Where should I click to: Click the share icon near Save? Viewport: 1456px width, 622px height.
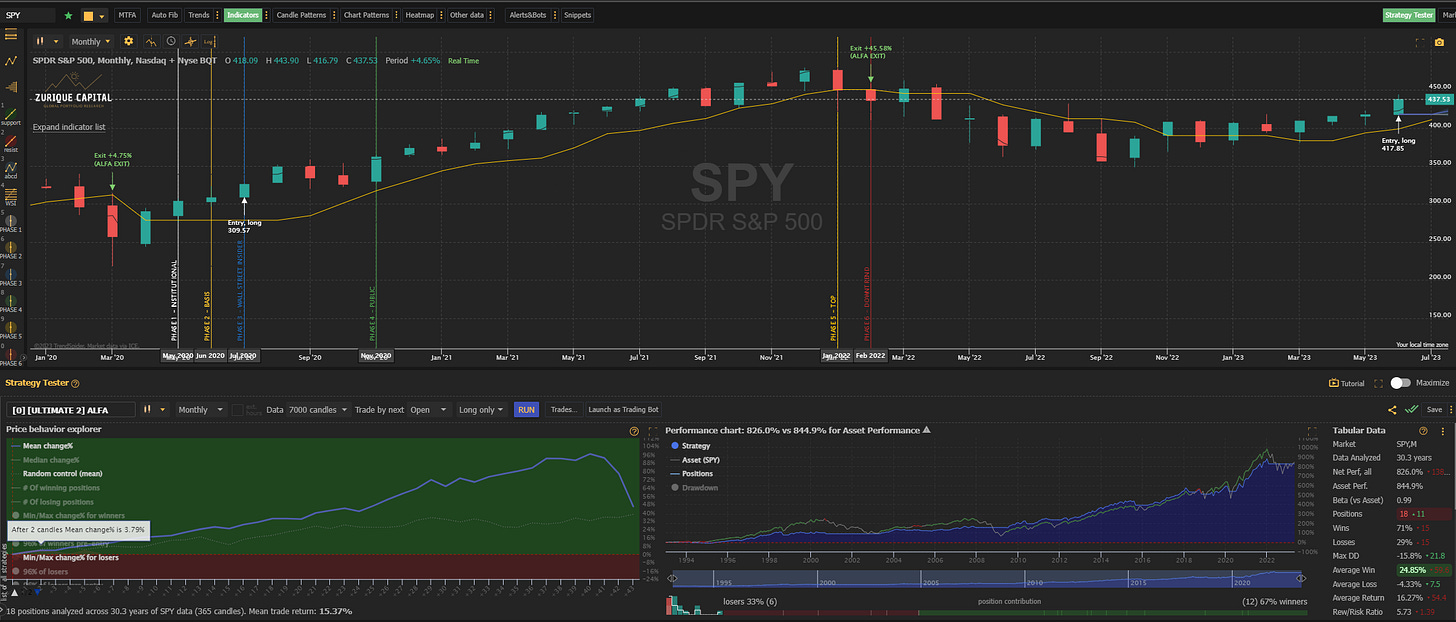pyautogui.click(x=1393, y=409)
